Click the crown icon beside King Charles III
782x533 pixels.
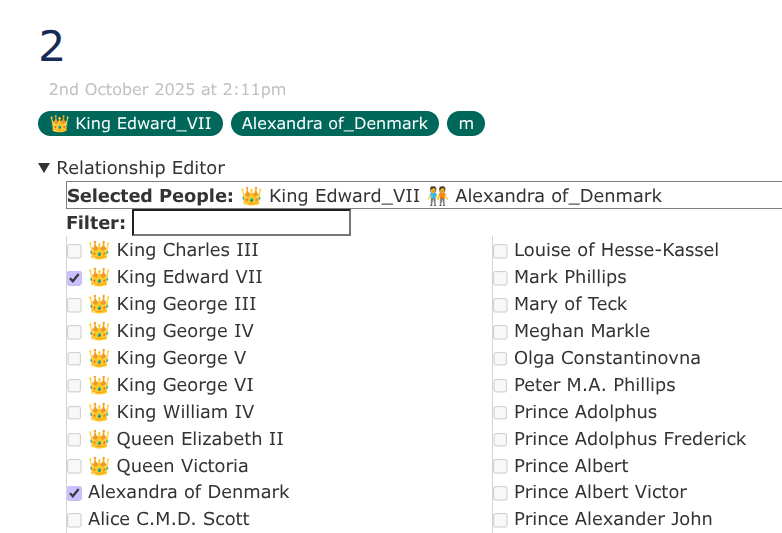tap(98, 250)
